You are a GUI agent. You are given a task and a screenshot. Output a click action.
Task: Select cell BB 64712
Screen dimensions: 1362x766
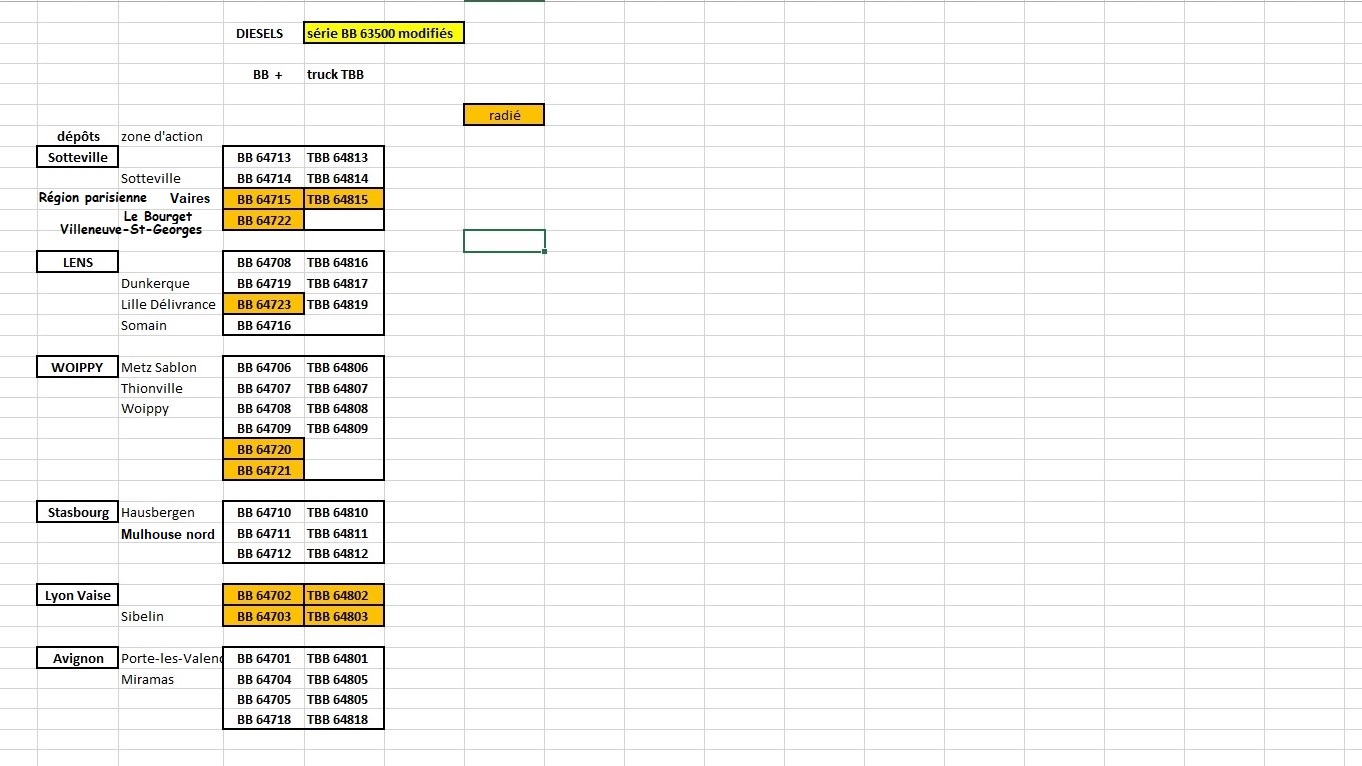tap(264, 553)
